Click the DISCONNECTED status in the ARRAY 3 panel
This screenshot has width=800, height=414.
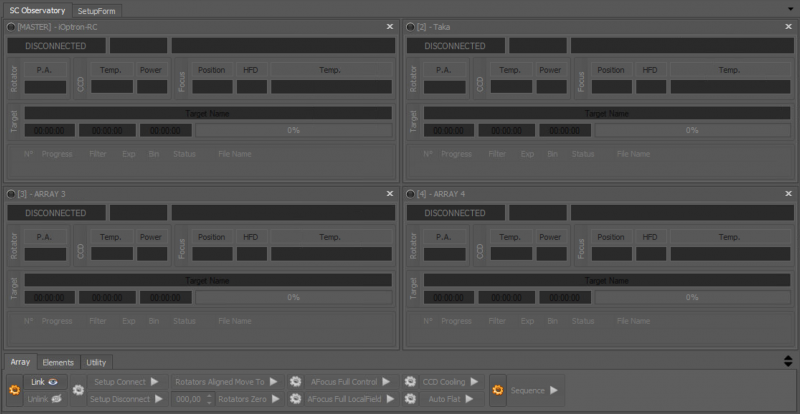[x=56, y=213]
